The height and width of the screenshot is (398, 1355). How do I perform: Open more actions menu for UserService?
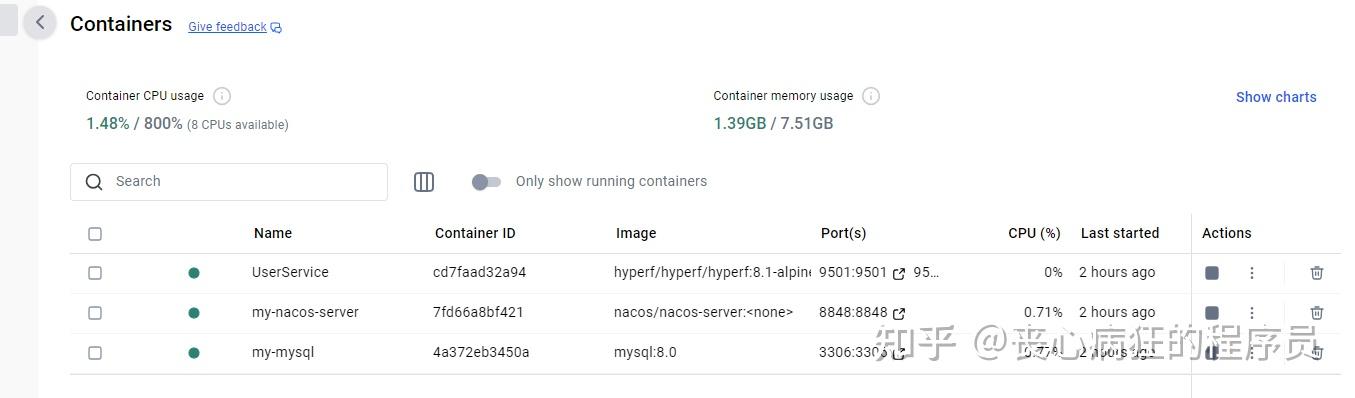click(x=1251, y=273)
